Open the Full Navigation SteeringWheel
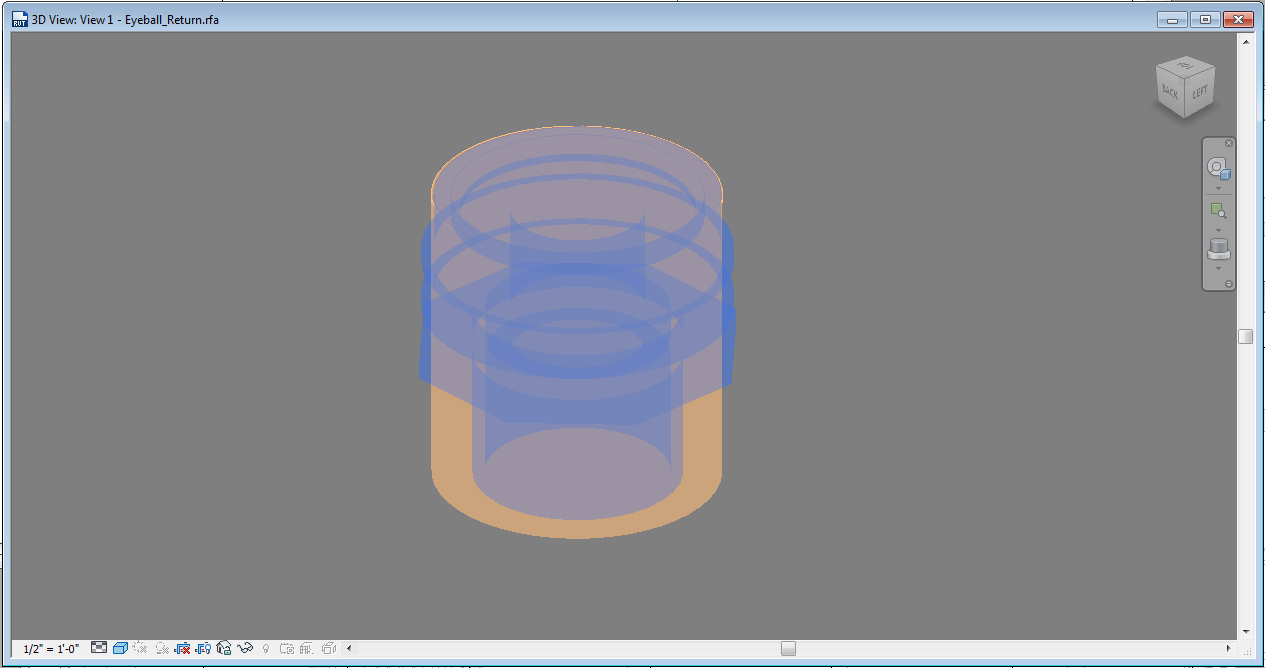 (x=1218, y=169)
